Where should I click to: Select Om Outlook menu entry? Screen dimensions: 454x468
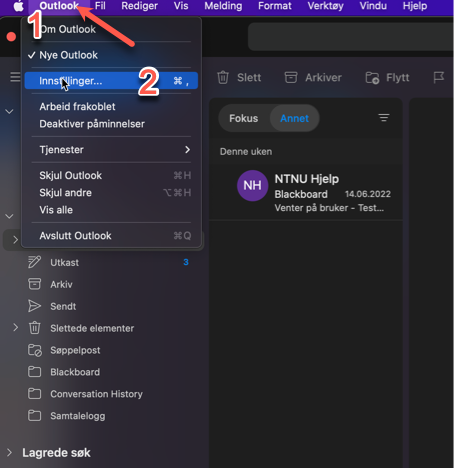point(111,29)
